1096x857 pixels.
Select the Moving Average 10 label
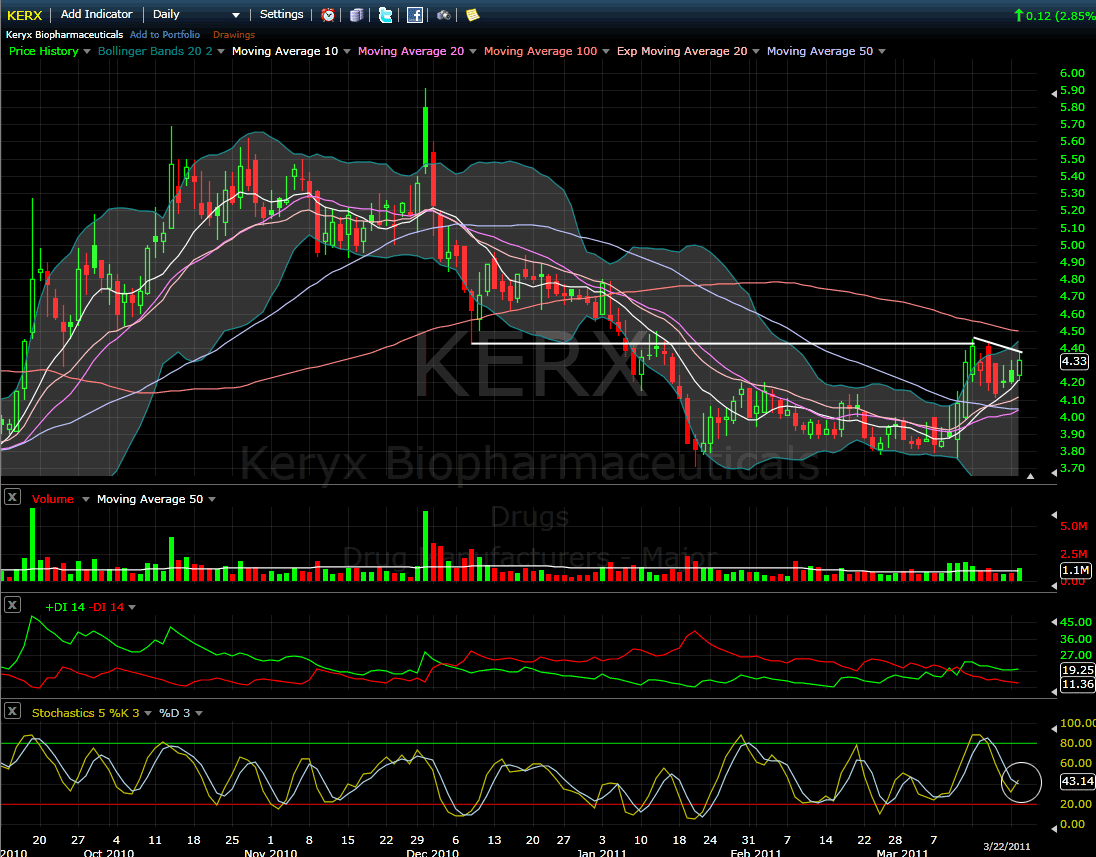[x=285, y=51]
